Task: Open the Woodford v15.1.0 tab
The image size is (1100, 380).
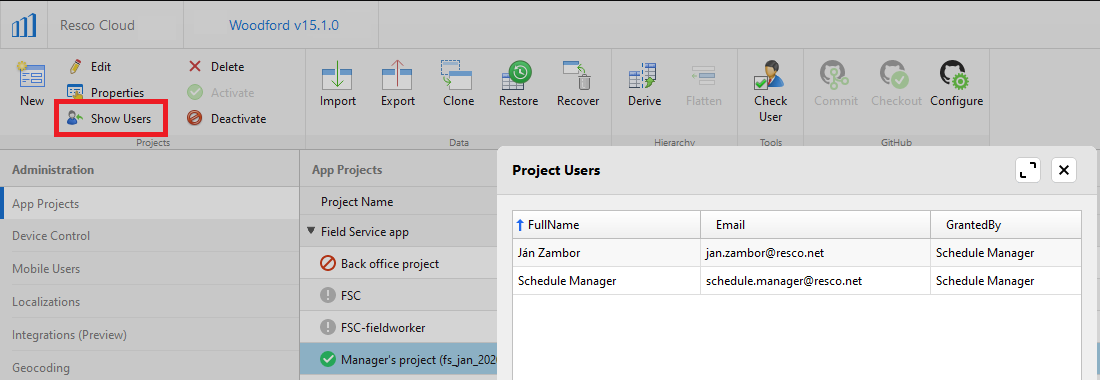Action: coord(283,25)
